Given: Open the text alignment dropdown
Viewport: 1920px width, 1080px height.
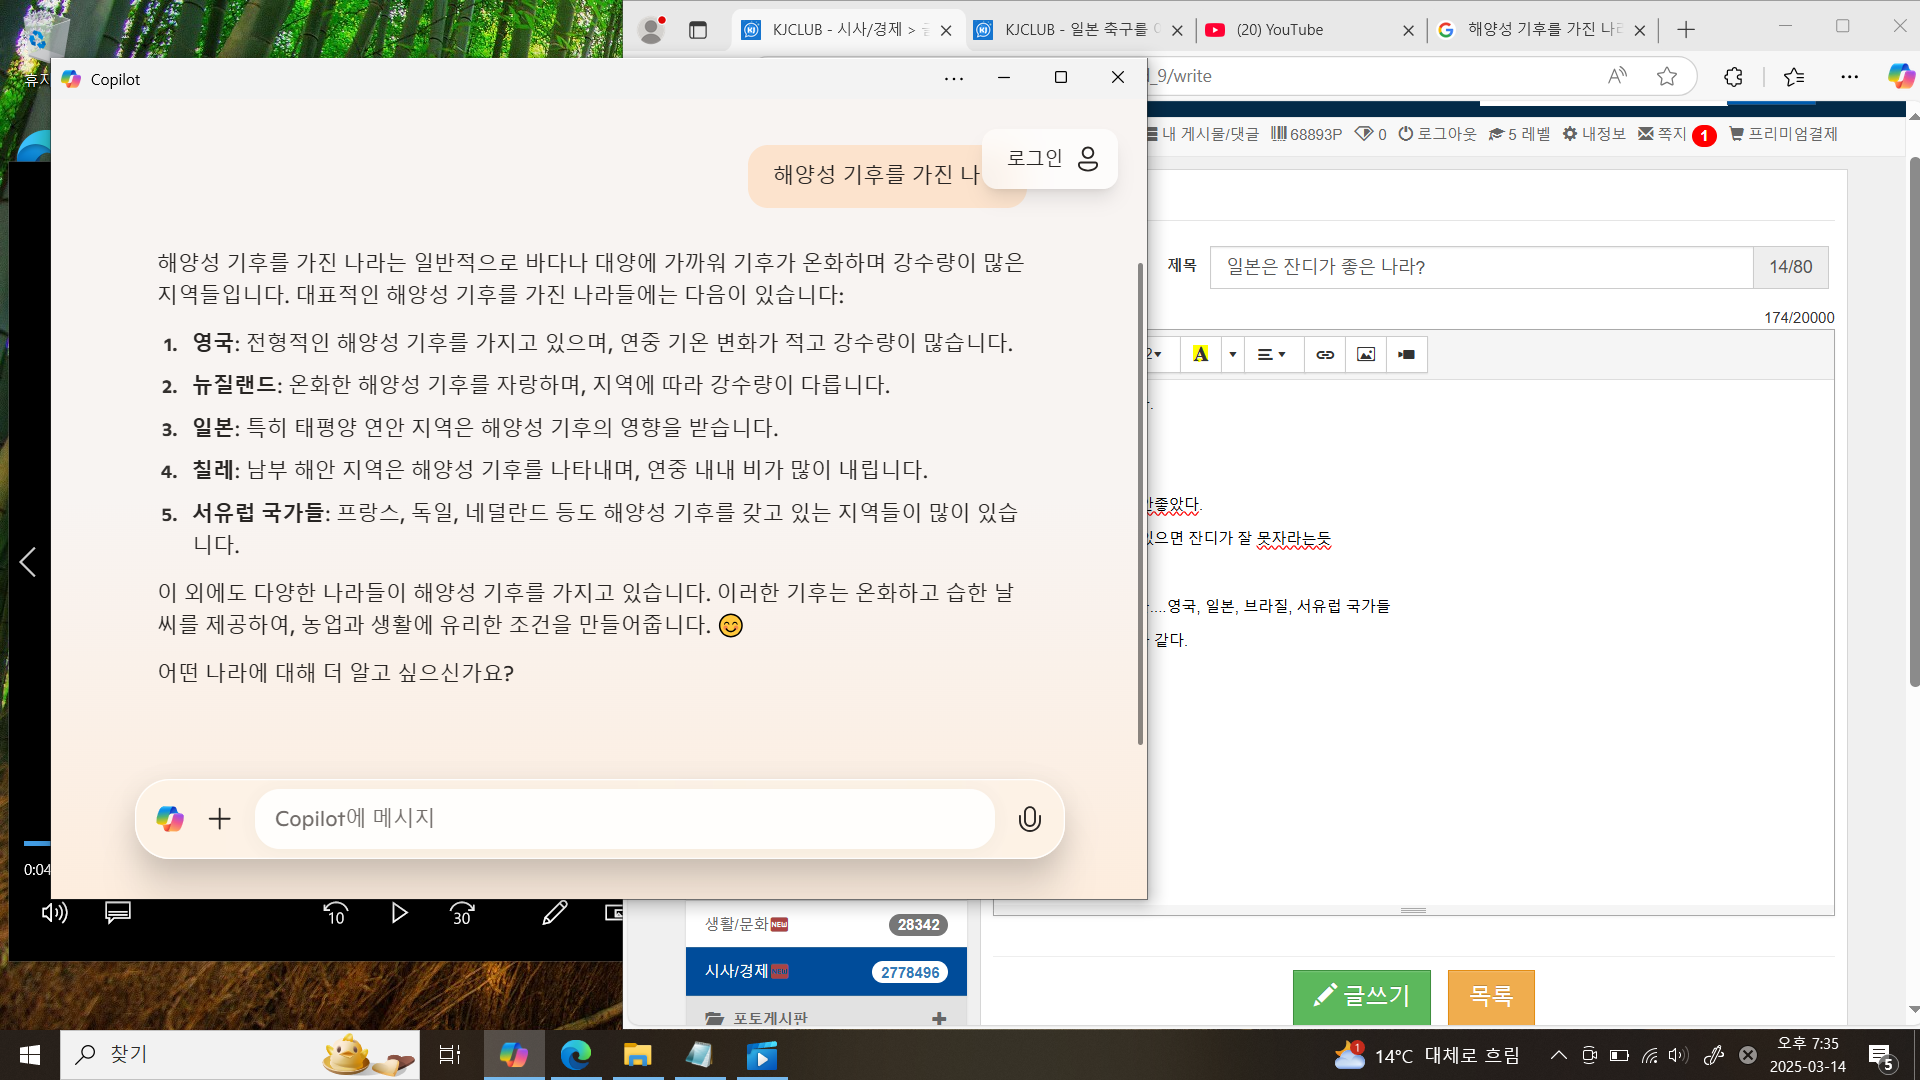Looking at the screenshot, I should click(1272, 354).
